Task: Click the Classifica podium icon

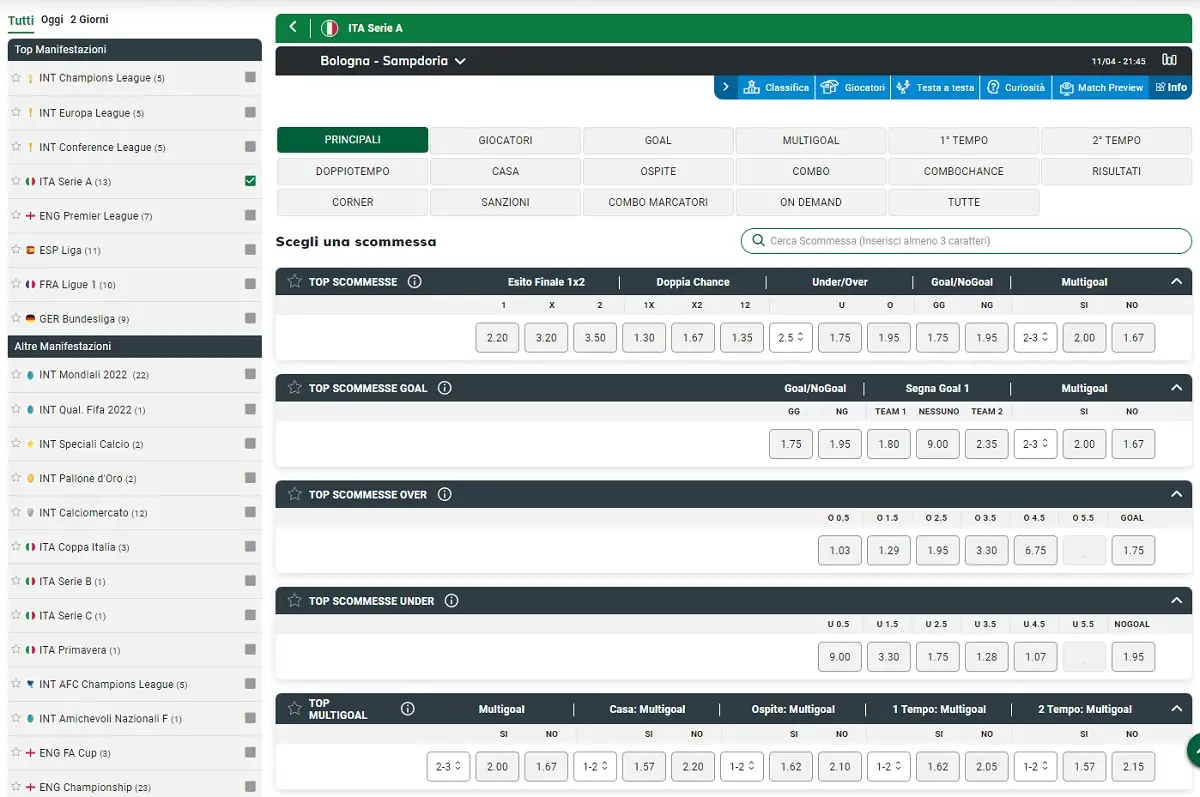Action: pos(751,88)
